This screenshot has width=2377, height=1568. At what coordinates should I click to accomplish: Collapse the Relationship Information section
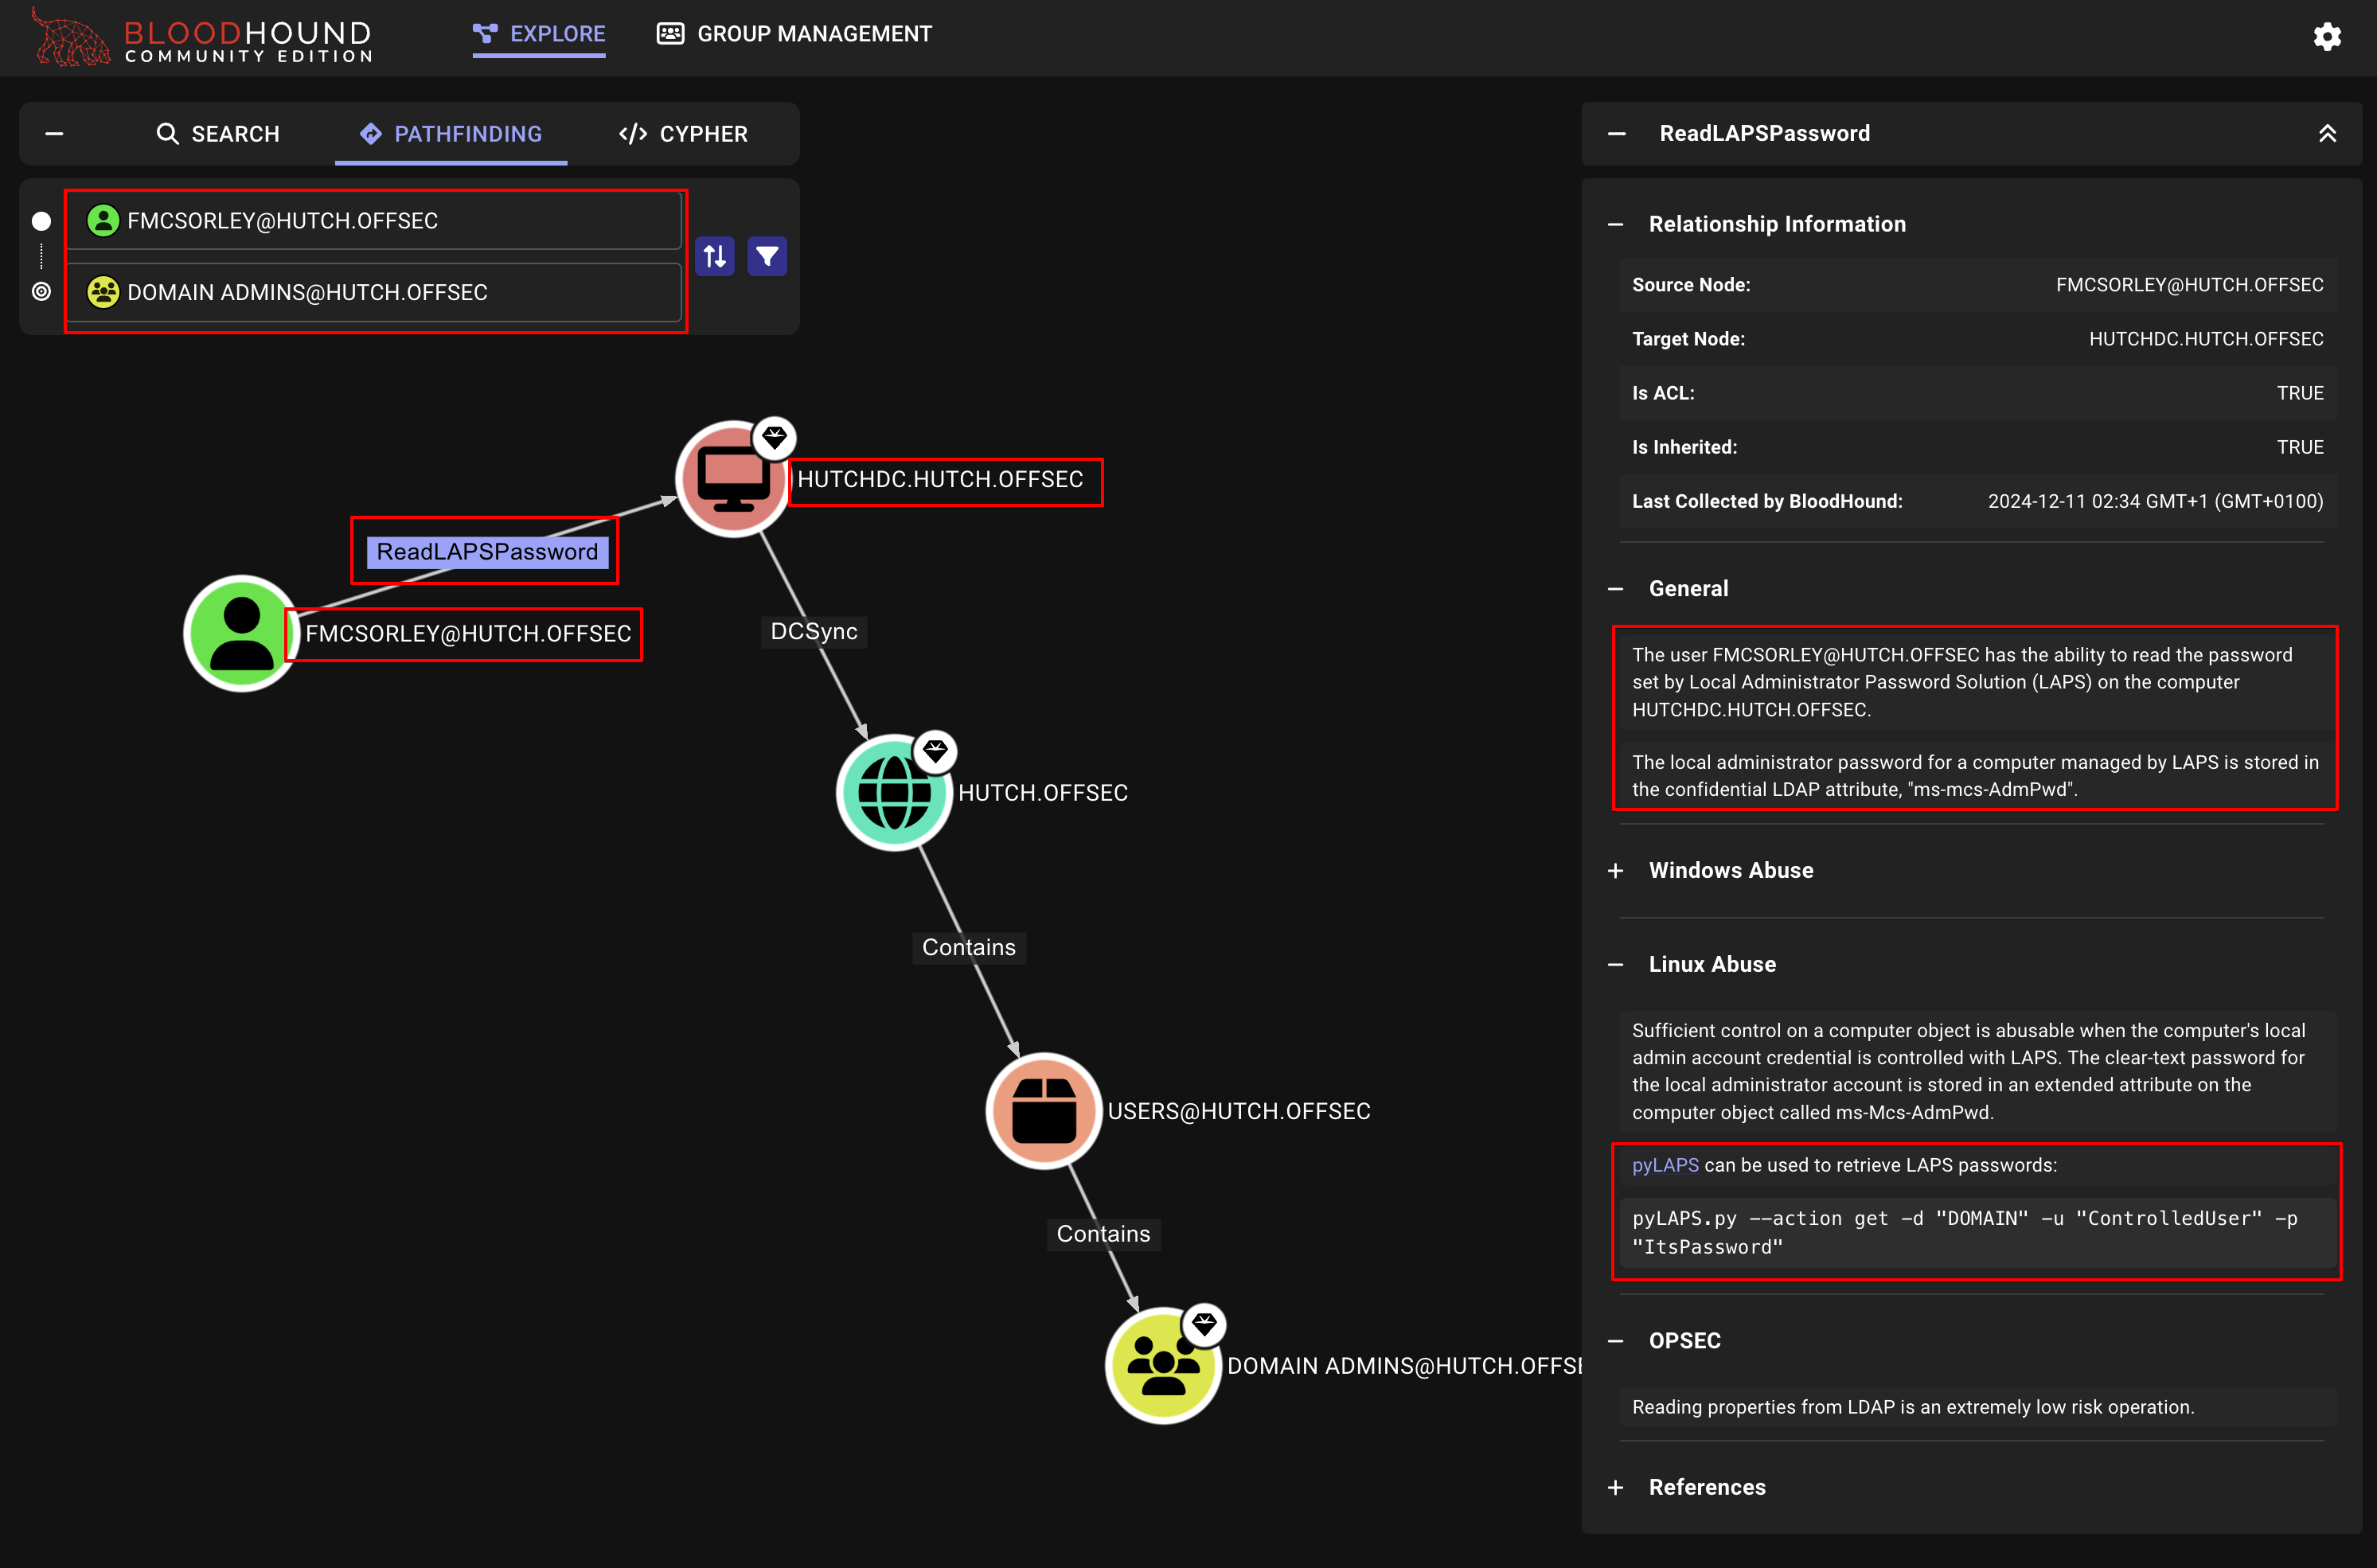click(x=1615, y=224)
